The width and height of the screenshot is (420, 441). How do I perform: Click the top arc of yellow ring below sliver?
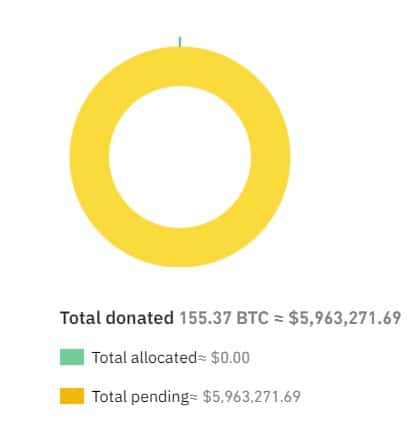click(180, 66)
